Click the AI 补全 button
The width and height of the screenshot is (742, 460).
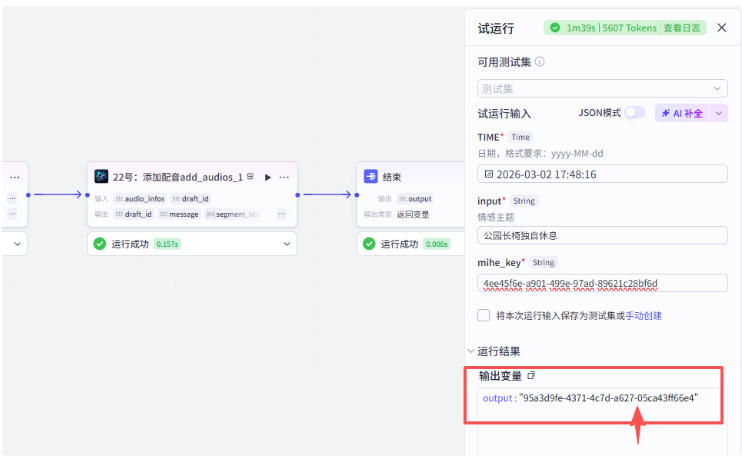point(682,113)
